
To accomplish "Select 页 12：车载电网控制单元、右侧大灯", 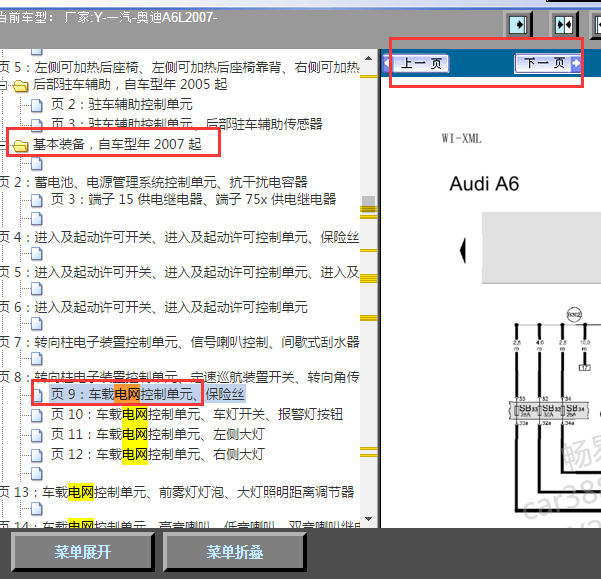I will [x=158, y=454].
